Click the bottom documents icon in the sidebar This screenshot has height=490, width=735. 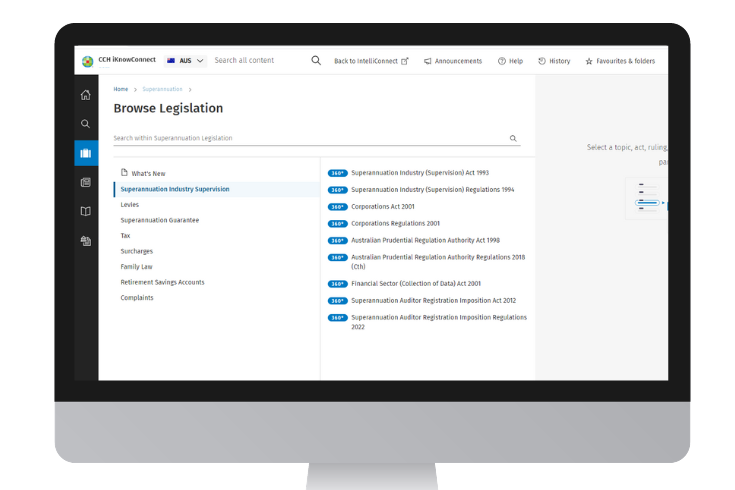coord(86,241)
